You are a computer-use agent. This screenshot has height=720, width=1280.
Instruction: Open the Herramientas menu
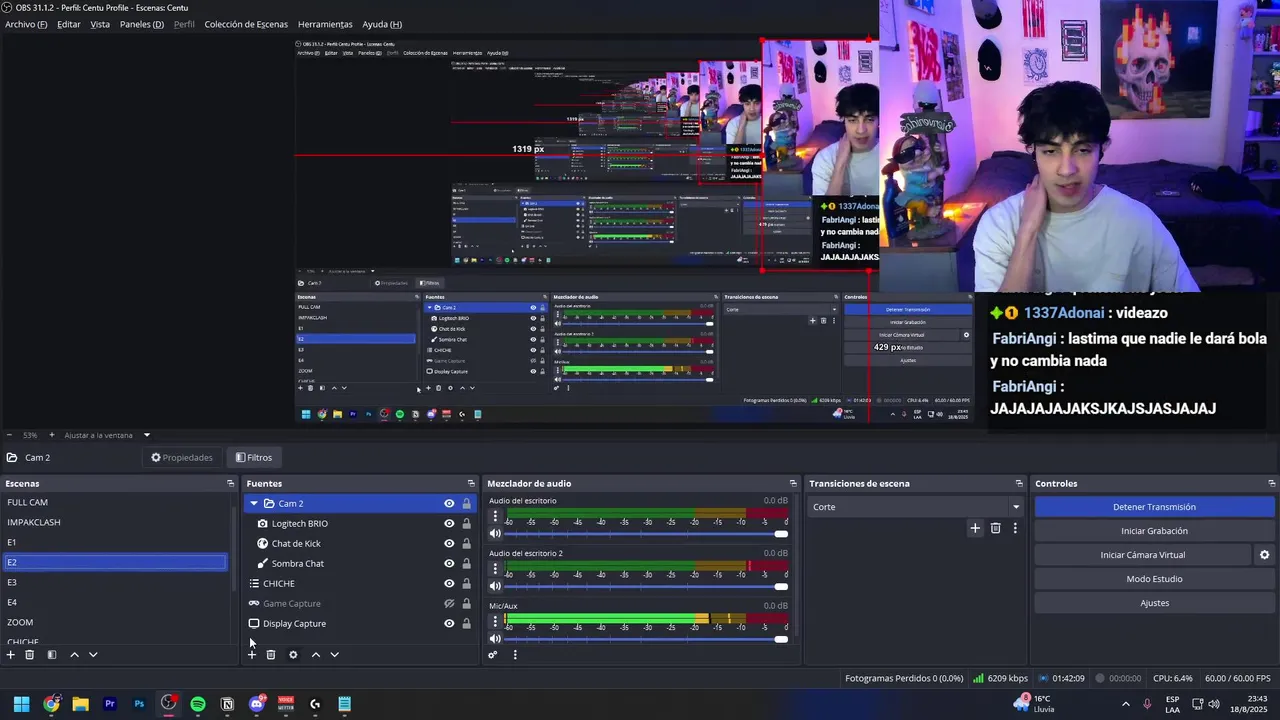pos(325,24)
